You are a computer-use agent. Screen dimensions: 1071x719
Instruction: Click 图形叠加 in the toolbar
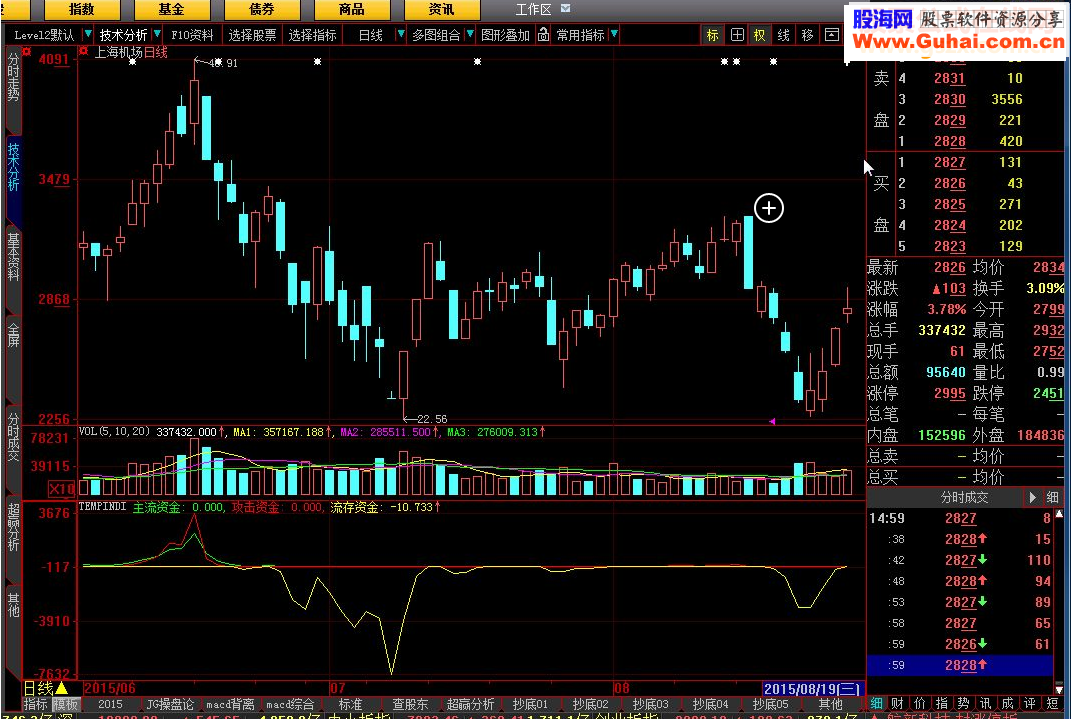click(505, 35)
